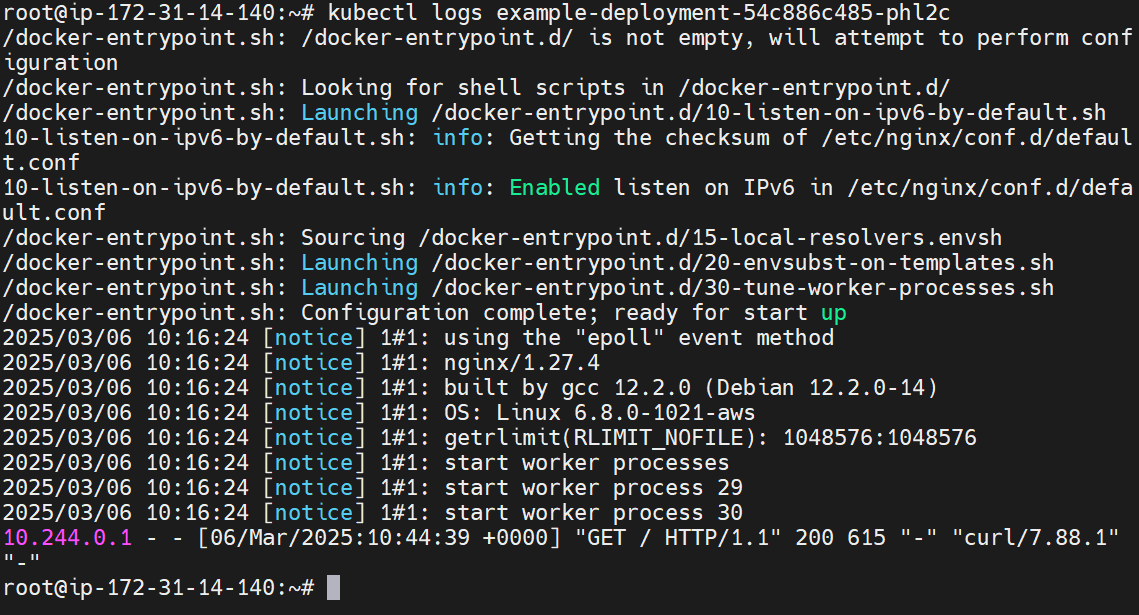
Task: Click the pink 10.244.0.1 IP address
Action: point(68,538)
